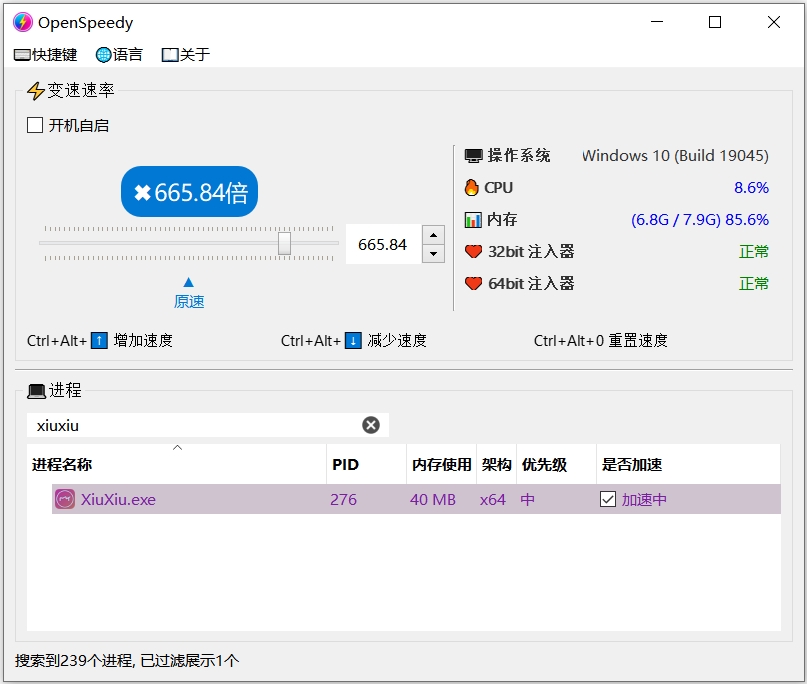Viewport: 807px width, 684px height.
Task: Select the XiuXiu.exe process row name
Action: point(118,499)
